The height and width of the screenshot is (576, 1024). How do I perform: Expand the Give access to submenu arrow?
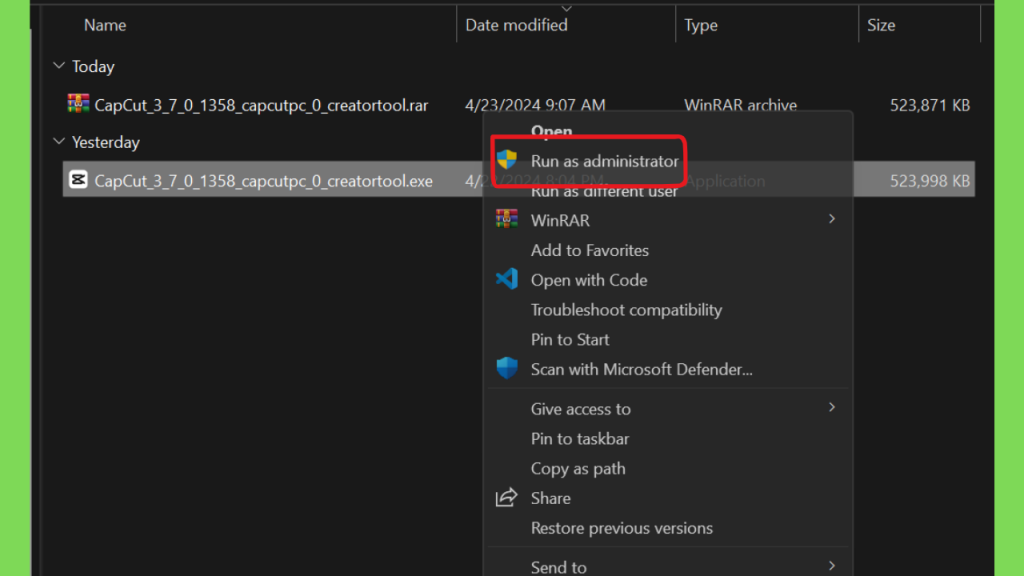832,408
